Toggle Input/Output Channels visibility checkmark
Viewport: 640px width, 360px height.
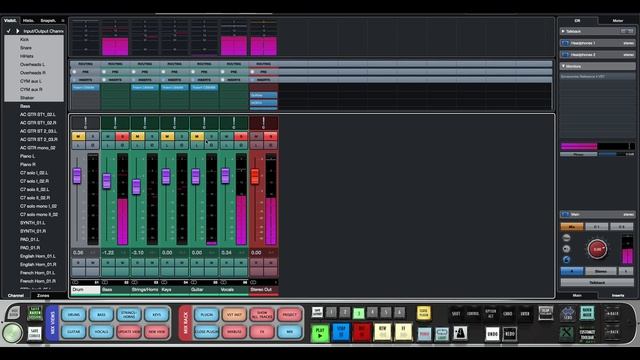pyautogui.click(x=9, y=31)
